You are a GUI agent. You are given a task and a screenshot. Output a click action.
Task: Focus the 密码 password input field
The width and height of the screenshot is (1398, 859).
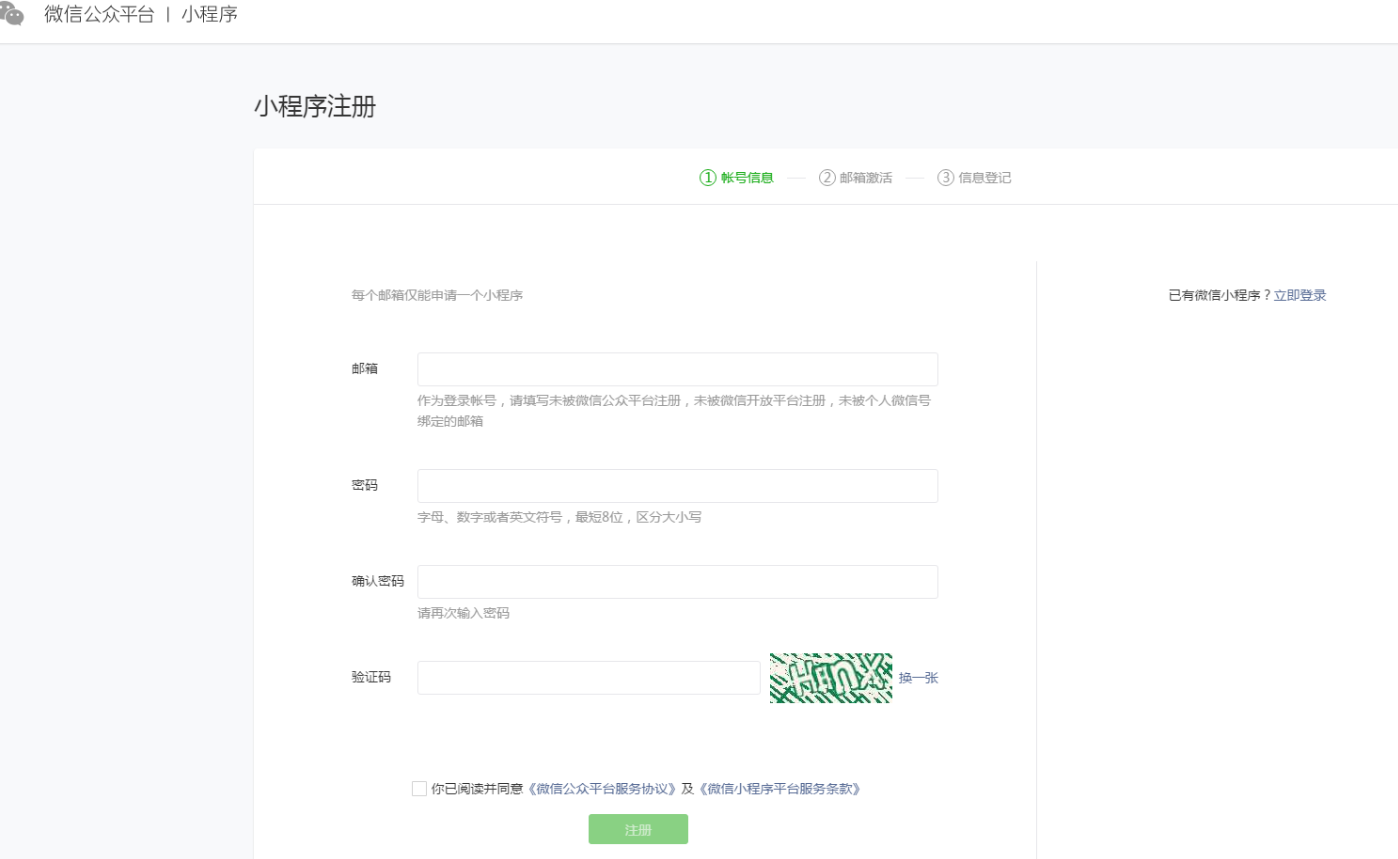677,486
